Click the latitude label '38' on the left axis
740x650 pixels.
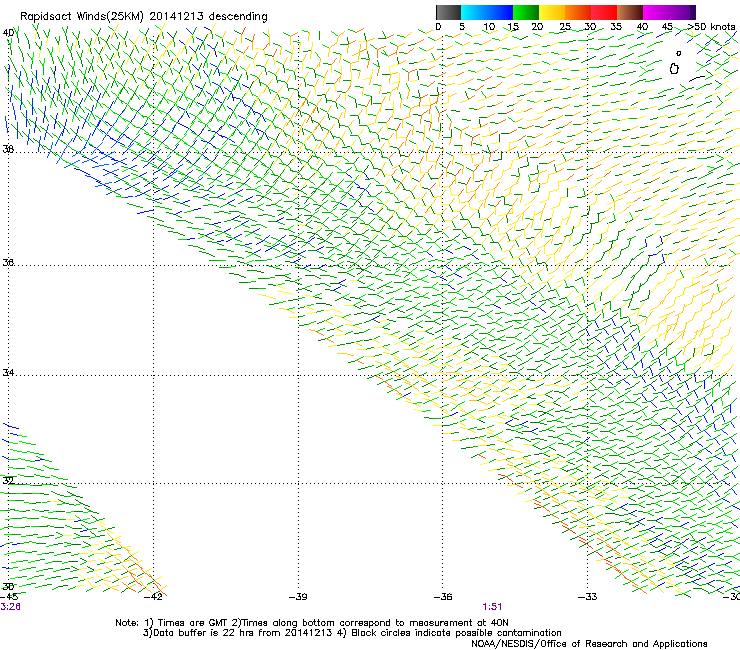coord(8,149)
